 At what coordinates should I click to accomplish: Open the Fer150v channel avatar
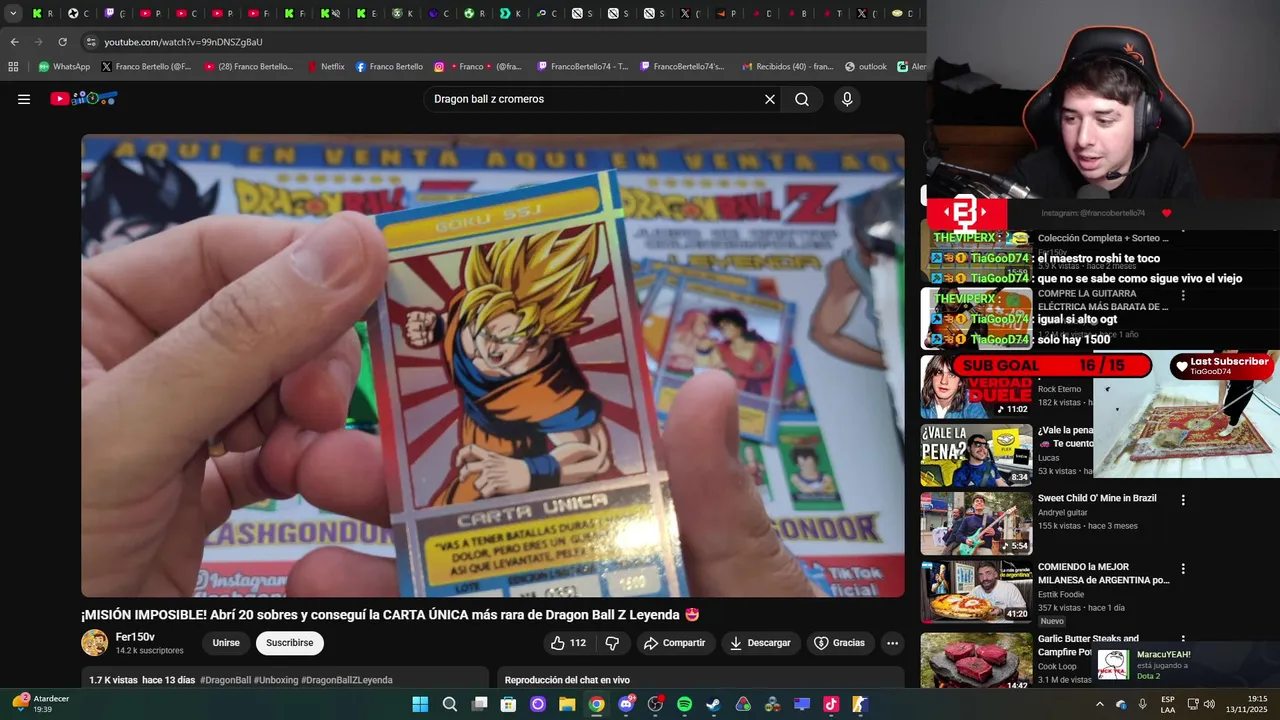coord(95,643)
